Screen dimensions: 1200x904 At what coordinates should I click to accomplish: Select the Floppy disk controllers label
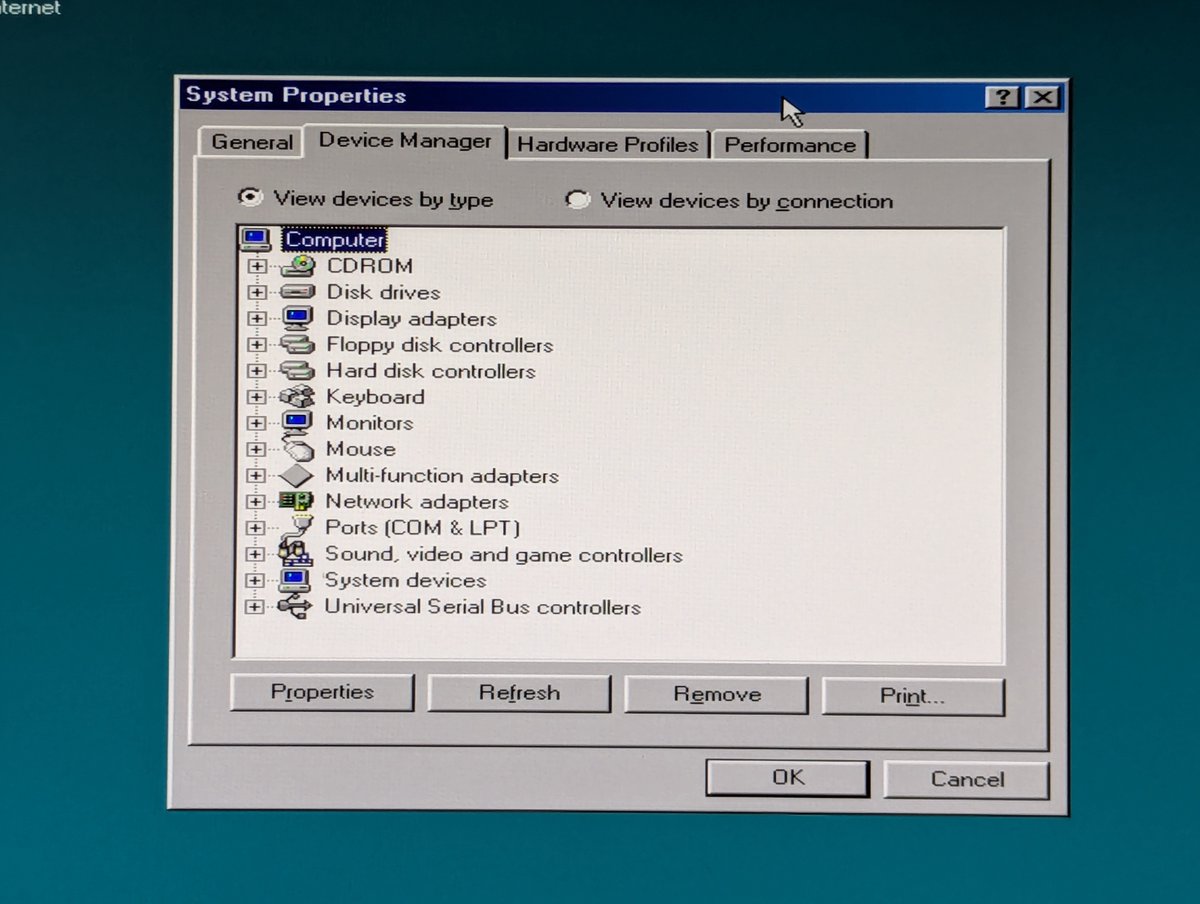coord(439,345)
